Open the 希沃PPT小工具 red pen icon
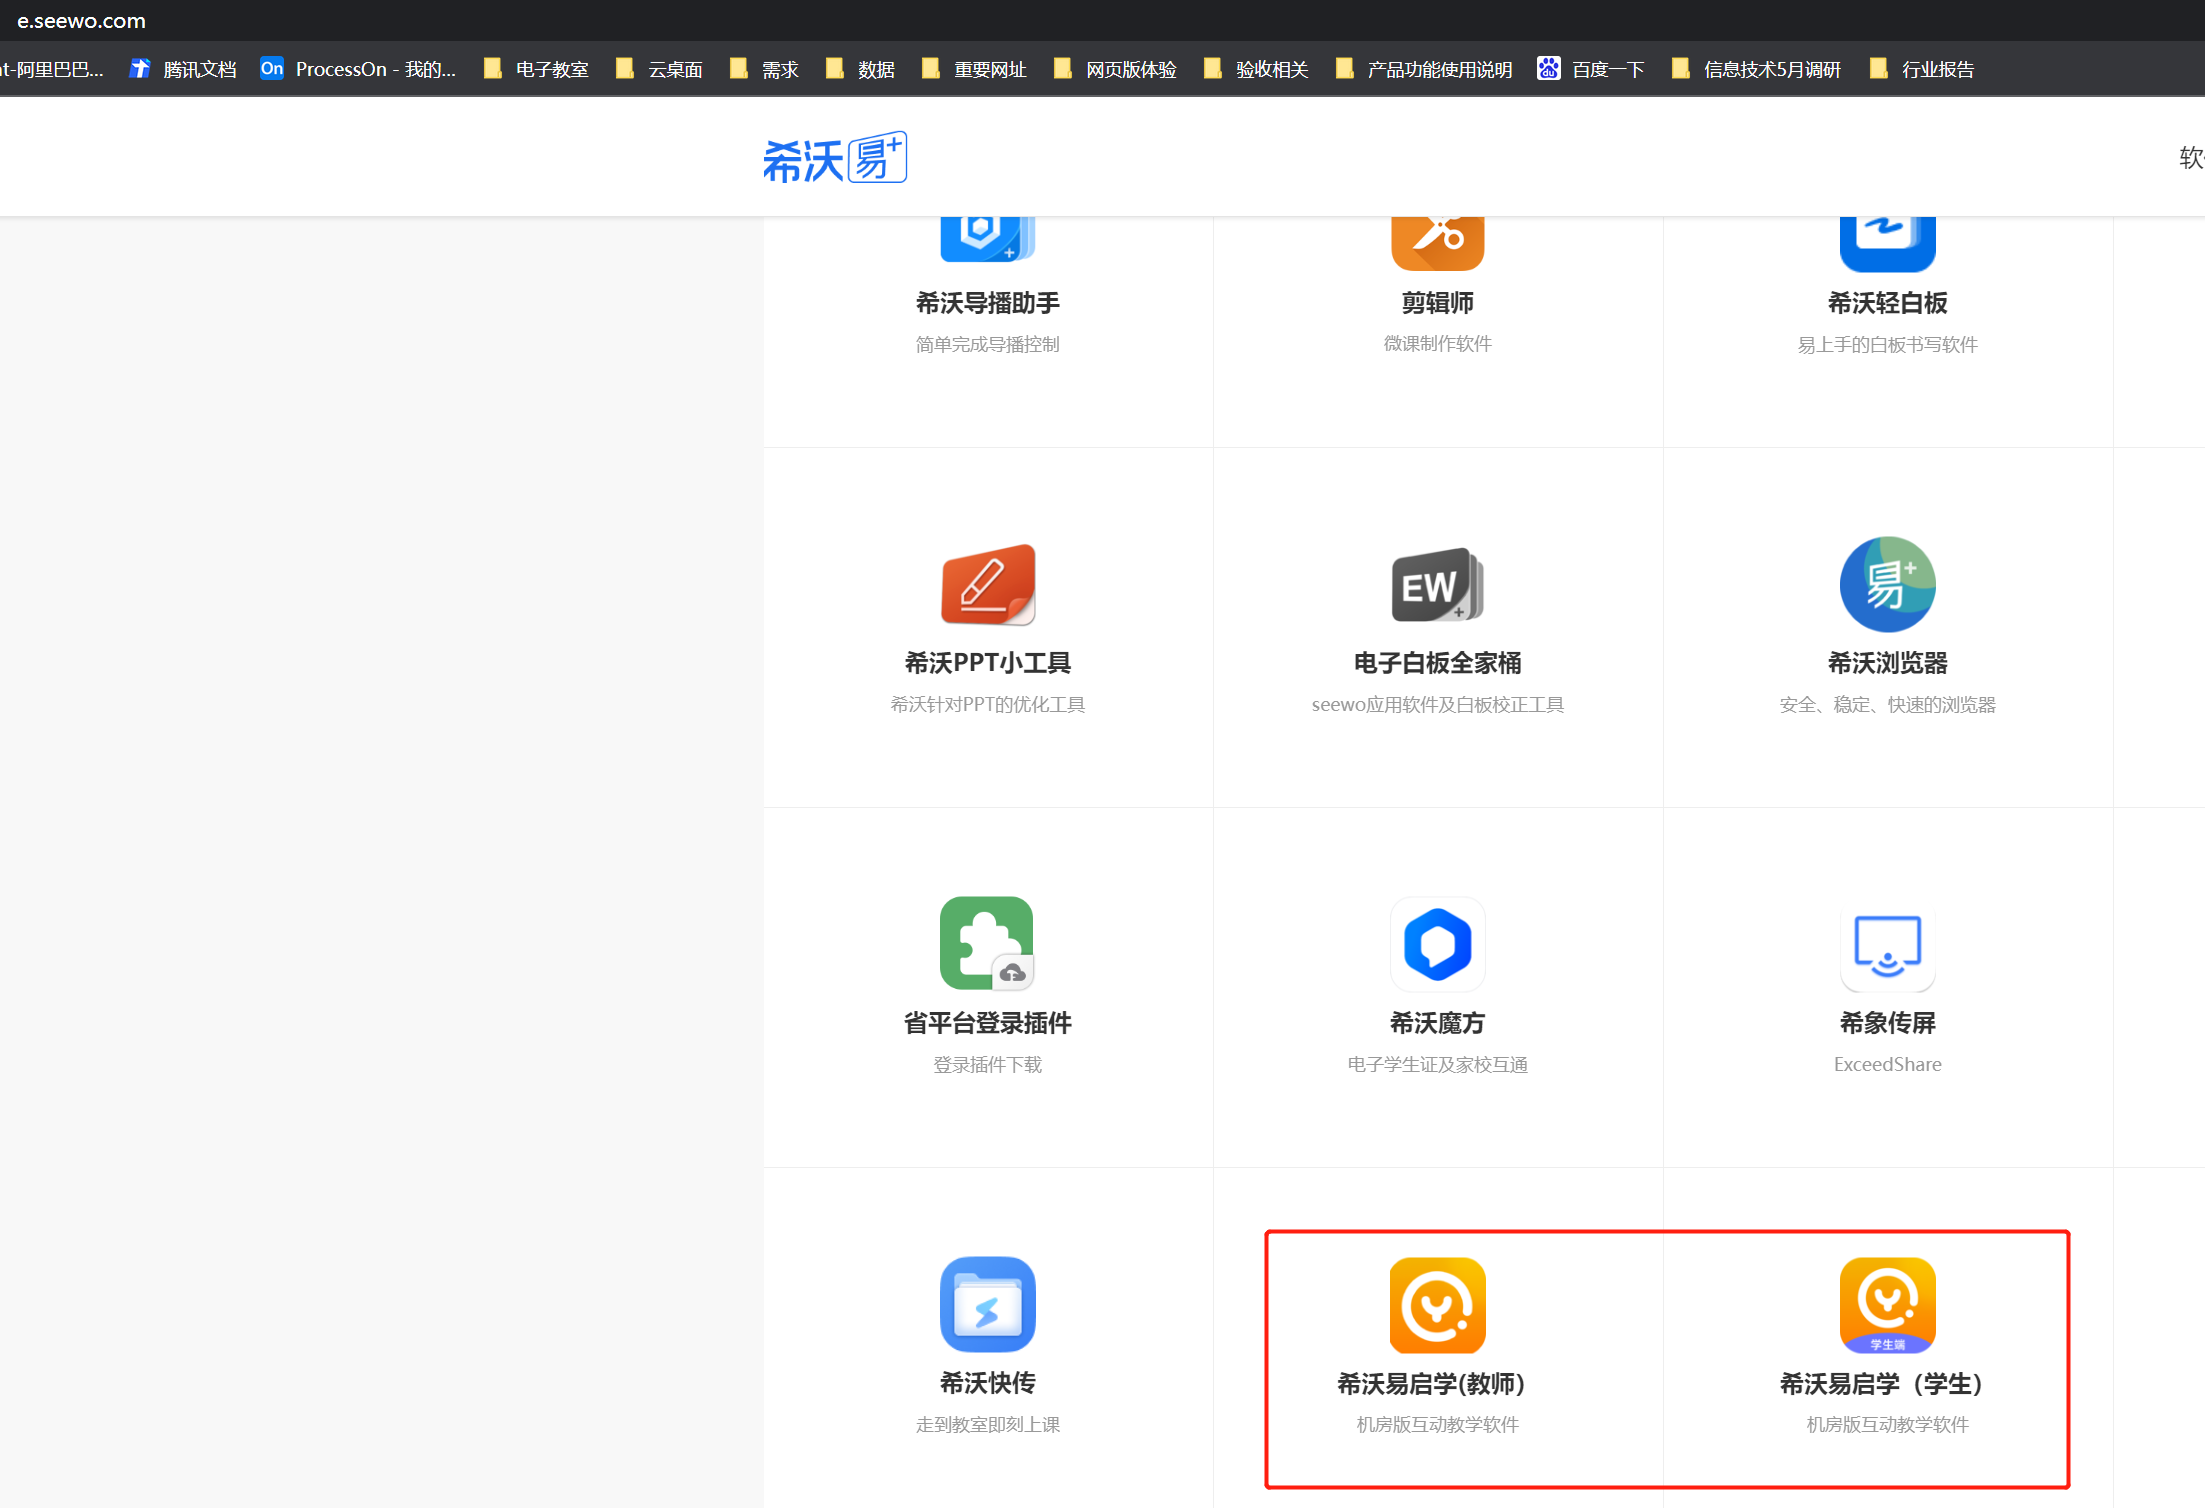Viewport: 2205px width, 1508px height. tap(988, 585)
